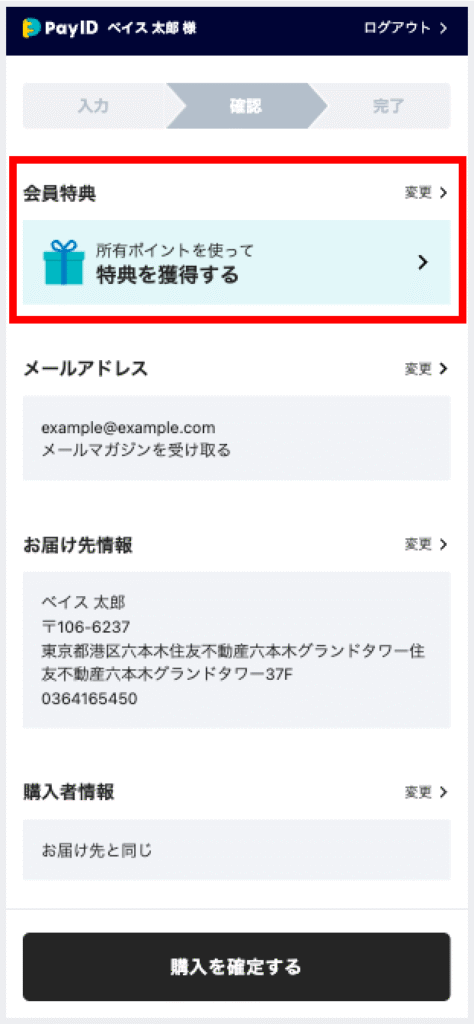Click chevron beside 会員特典 変更
The width and height of the screenshot is (474, 1024).
click(444, 193)
